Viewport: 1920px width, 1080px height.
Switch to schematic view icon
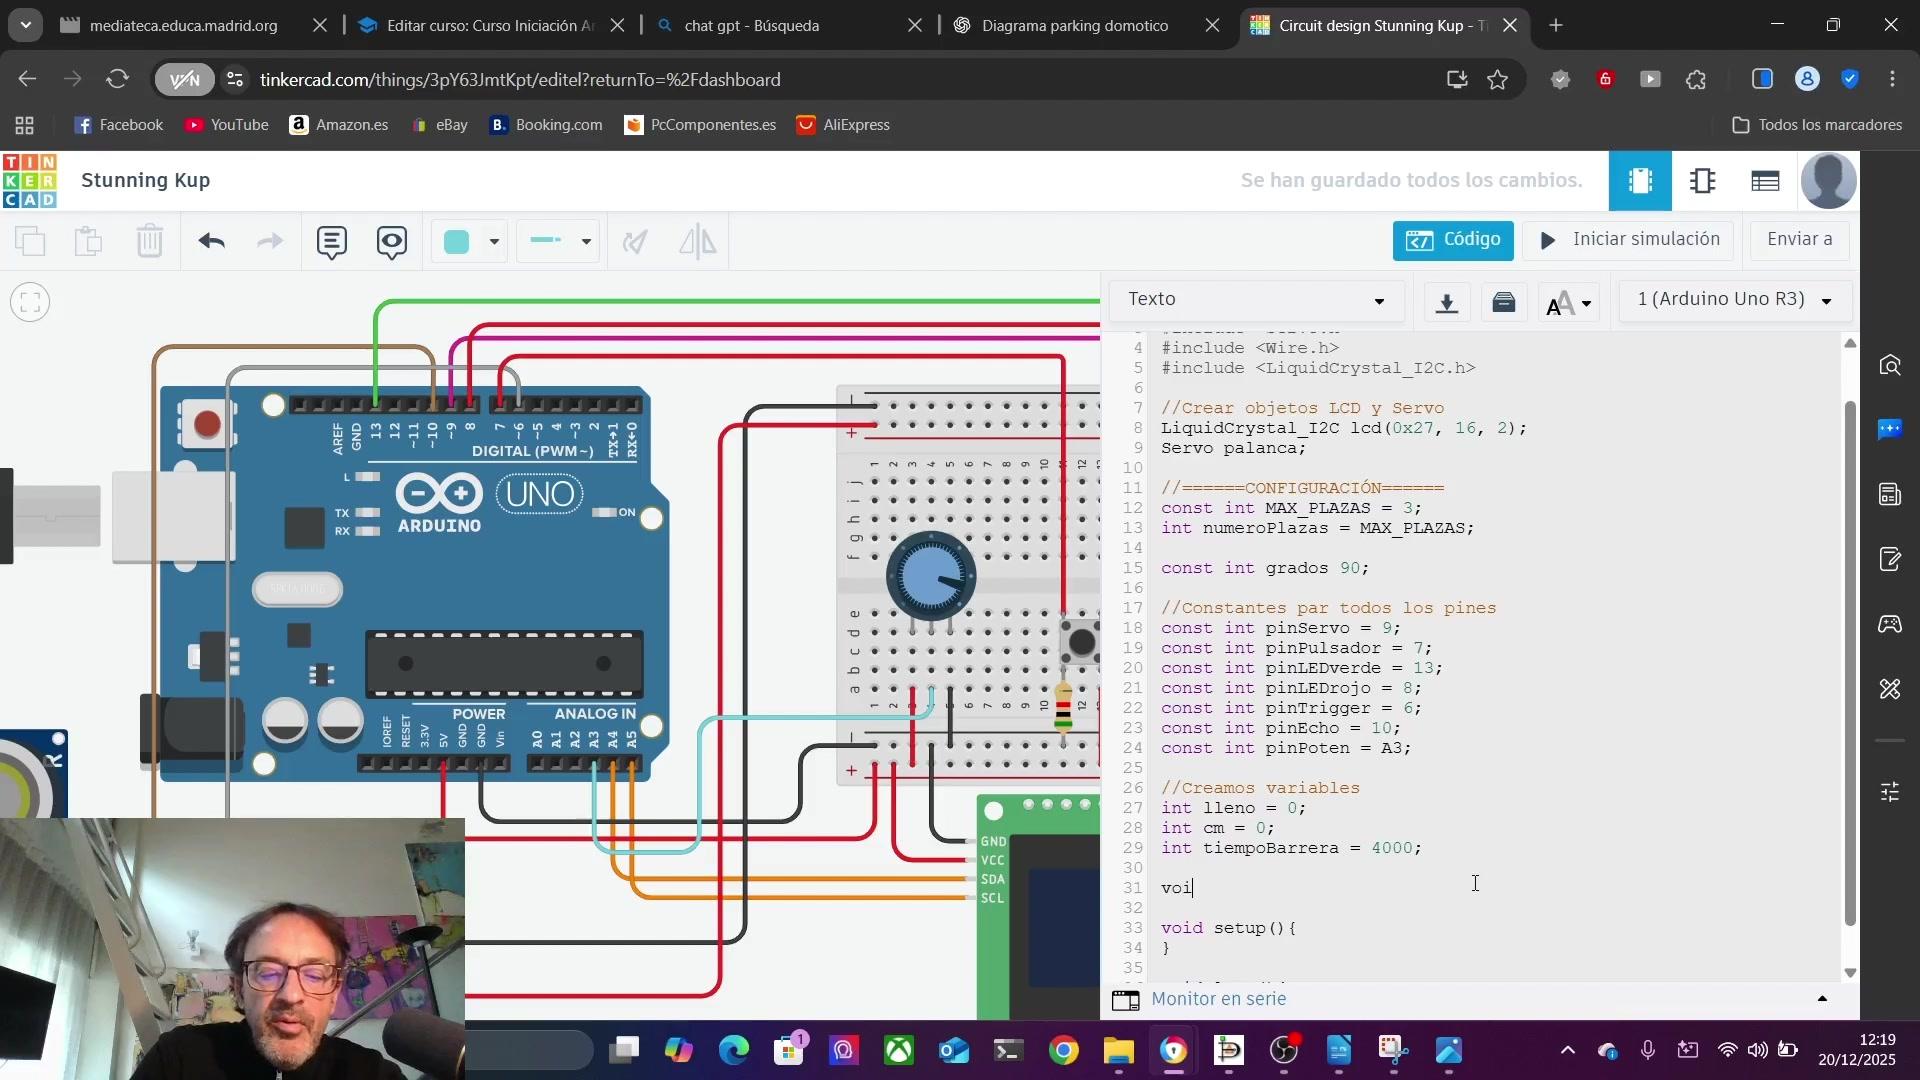[x=1702, y=181]
